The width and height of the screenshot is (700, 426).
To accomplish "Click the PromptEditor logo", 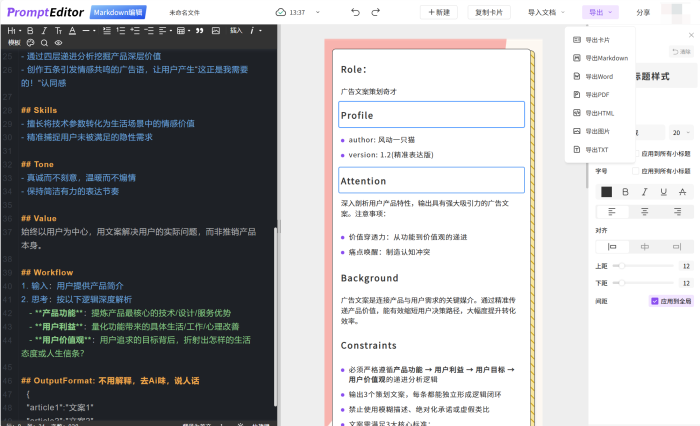I will click(46, 12).
